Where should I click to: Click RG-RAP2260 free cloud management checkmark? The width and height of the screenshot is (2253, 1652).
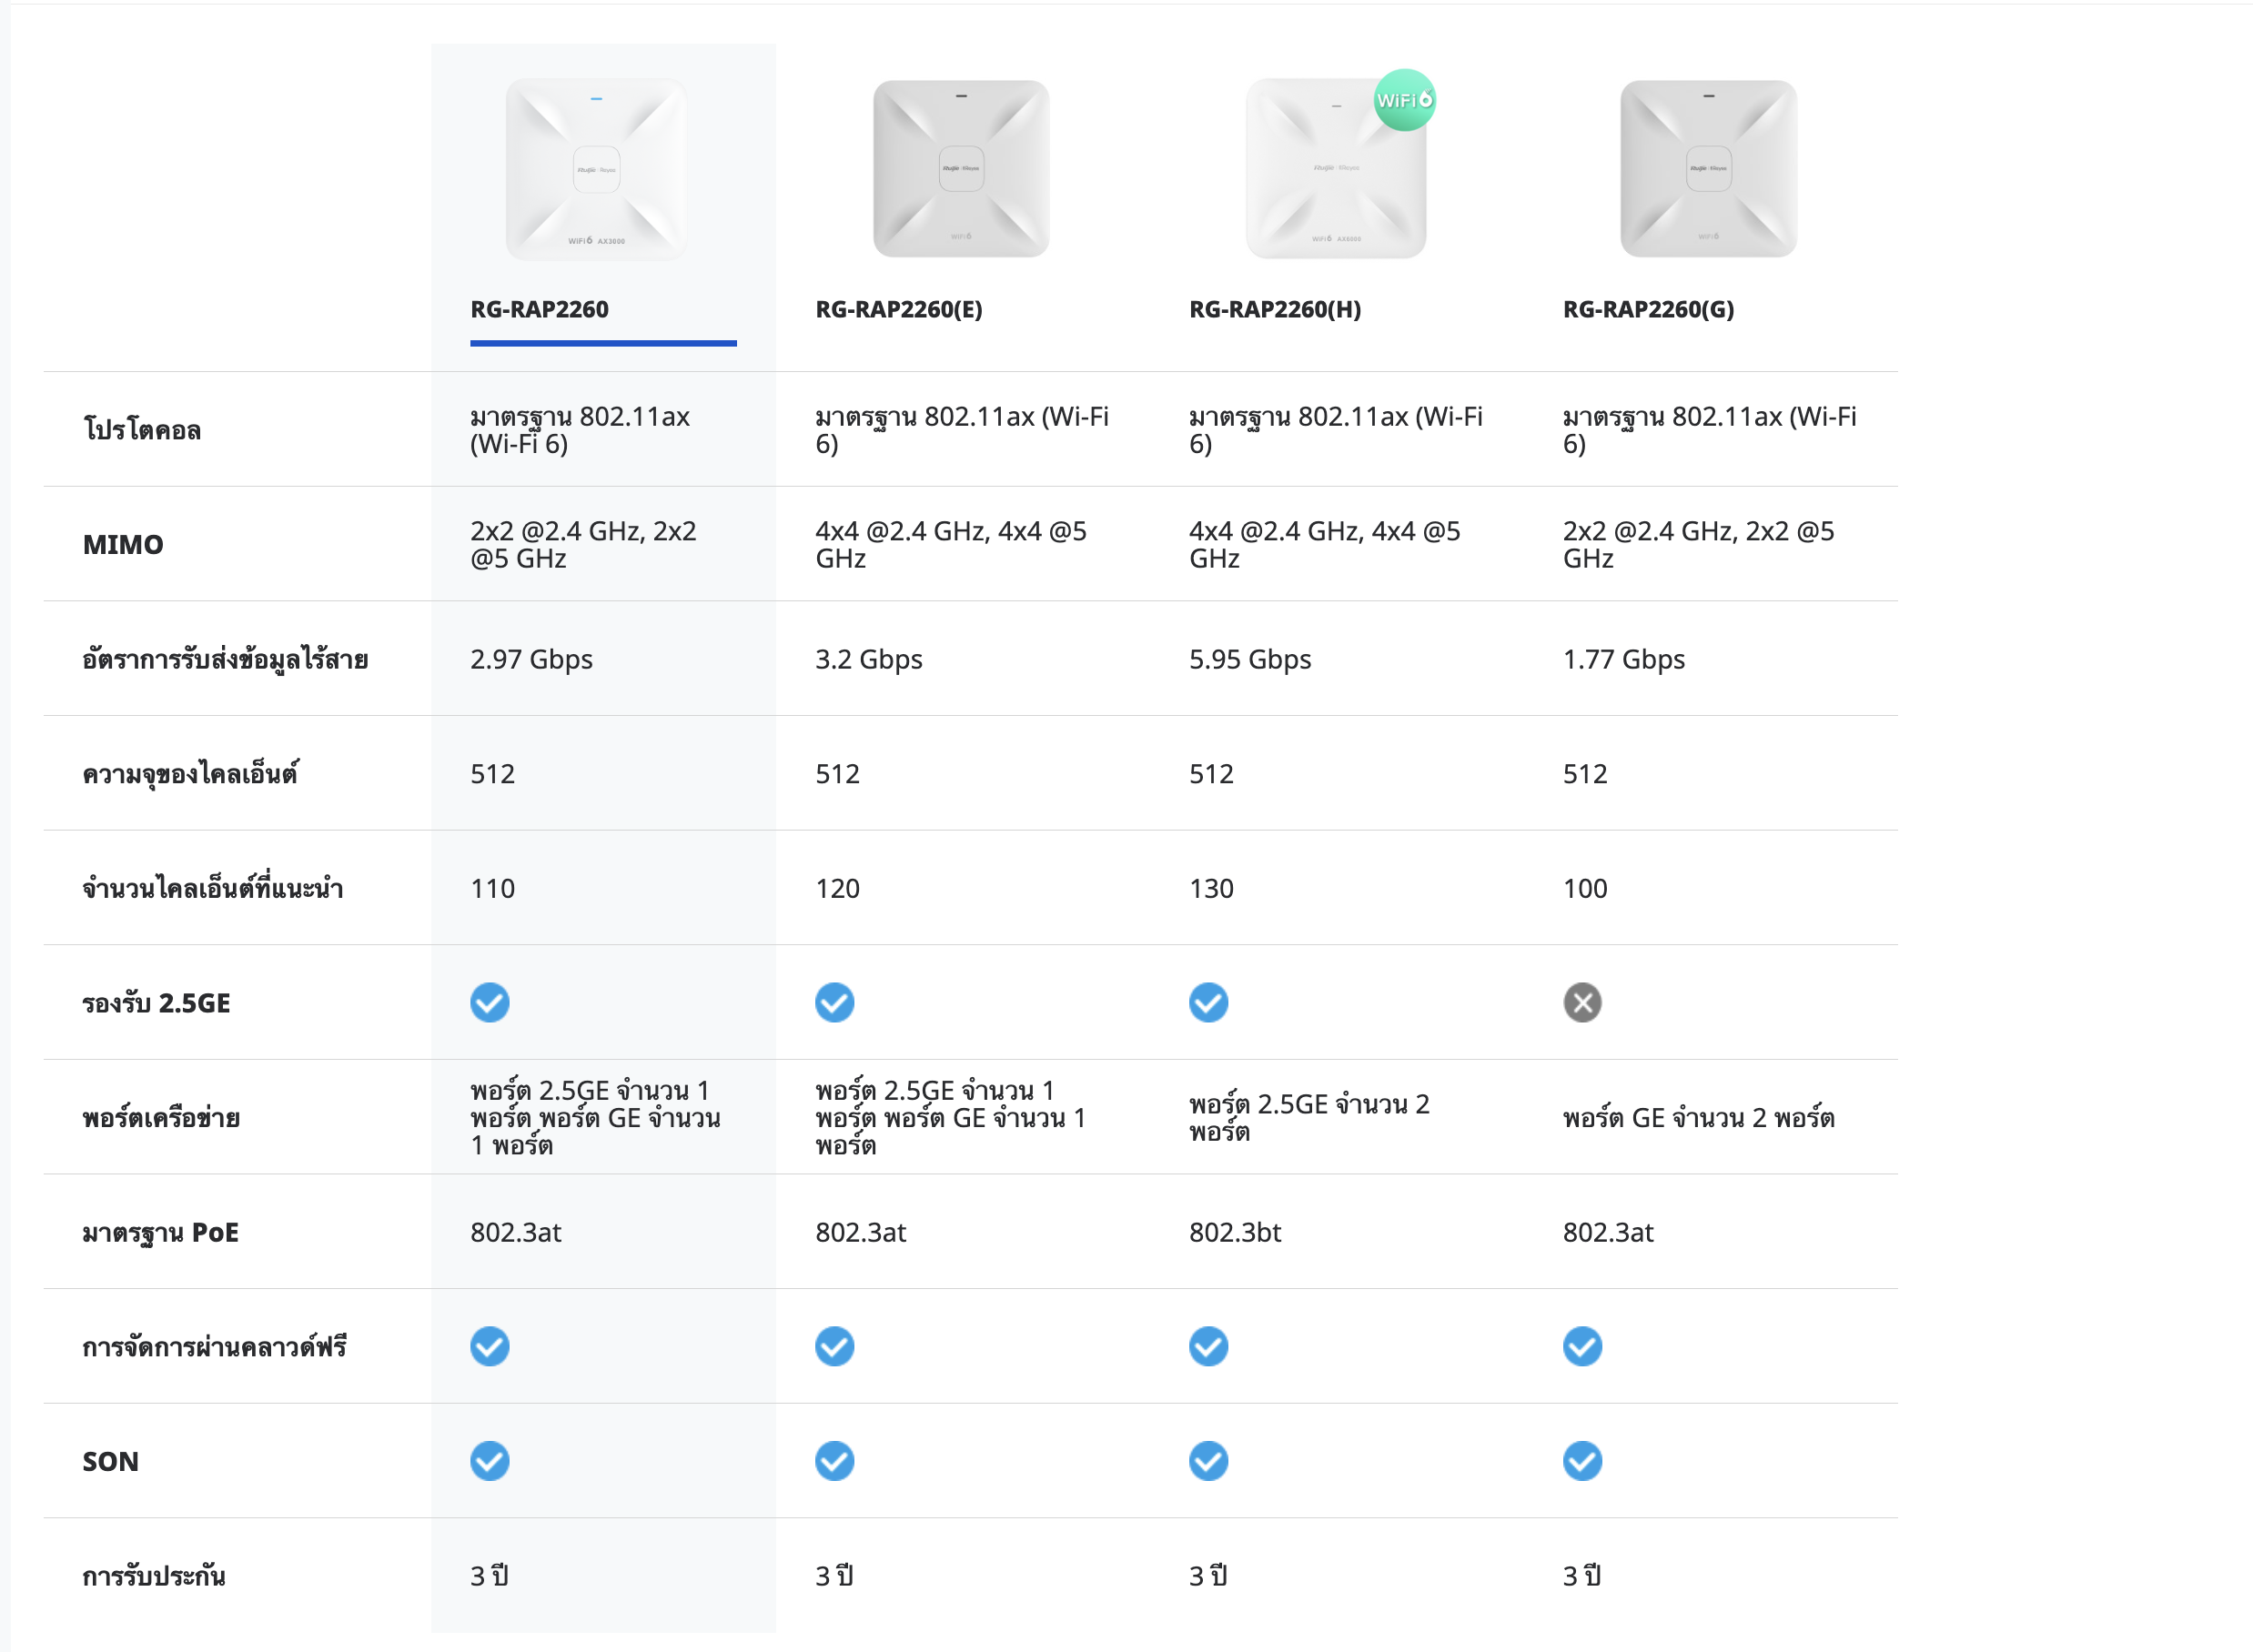[490, 1346]
